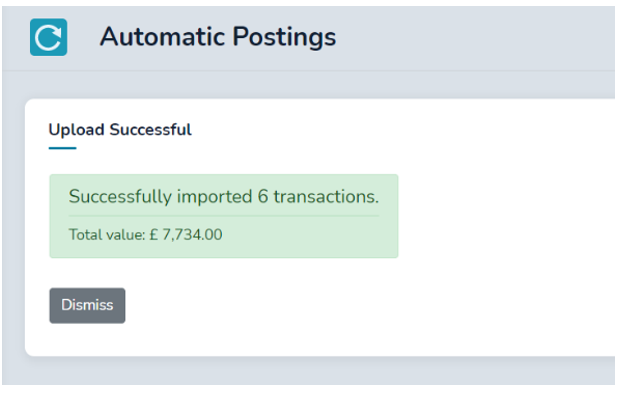Click grey page background below the card
The height and width of the screenshot is (393, 621).
point(309,372)
